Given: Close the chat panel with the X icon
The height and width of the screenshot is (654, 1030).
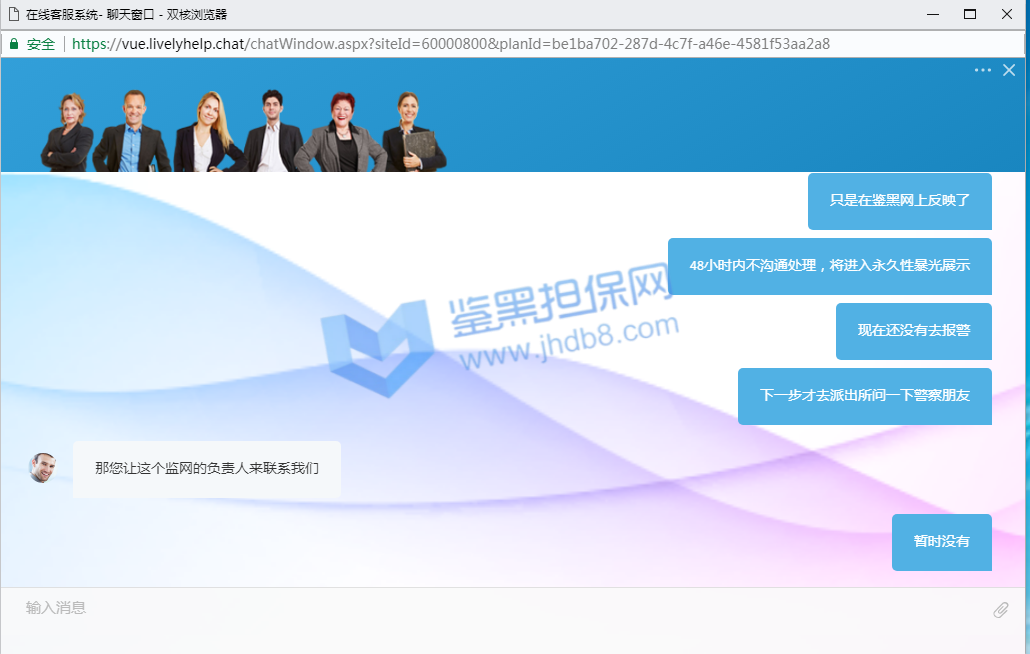Looking at the screenshot, I should click(x=1009, y=70).
